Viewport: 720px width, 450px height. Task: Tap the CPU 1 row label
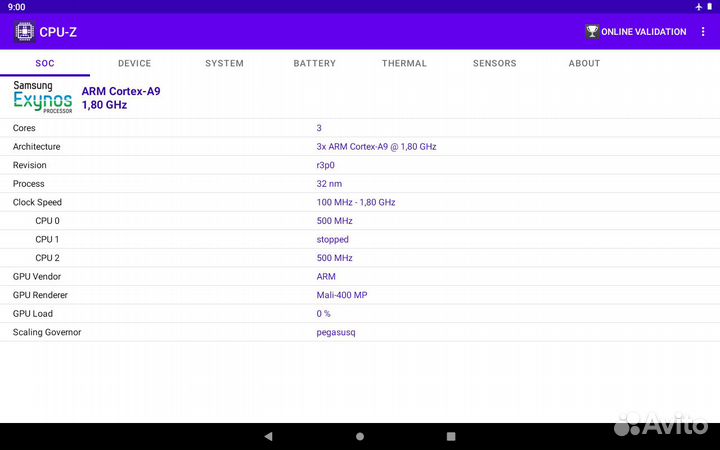(47, 239)
